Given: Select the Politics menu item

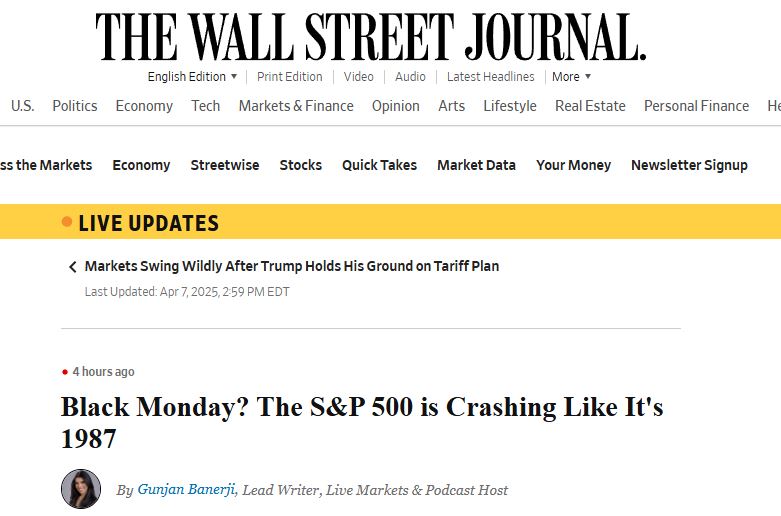Looking at the screenshot, I should tap(75, 106).
